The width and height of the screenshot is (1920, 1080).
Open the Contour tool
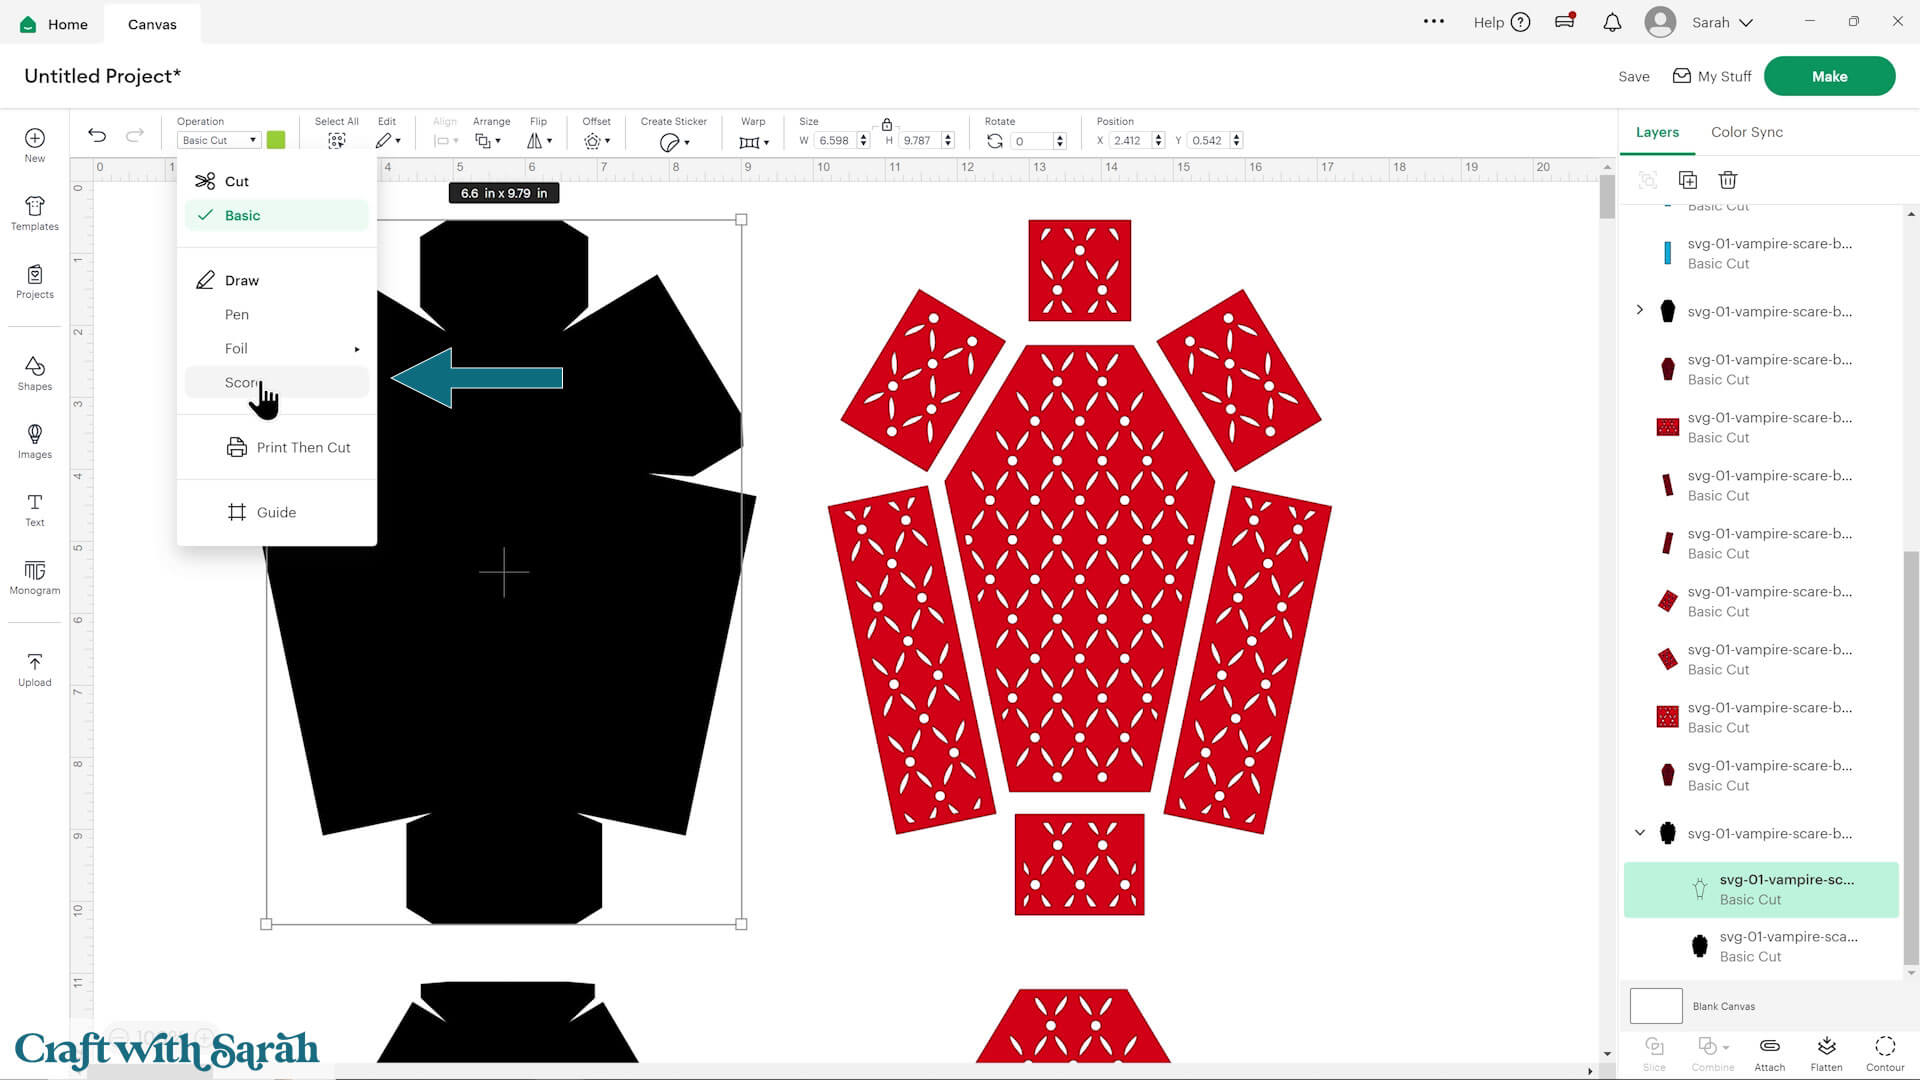click(x=1885, y=1053)
